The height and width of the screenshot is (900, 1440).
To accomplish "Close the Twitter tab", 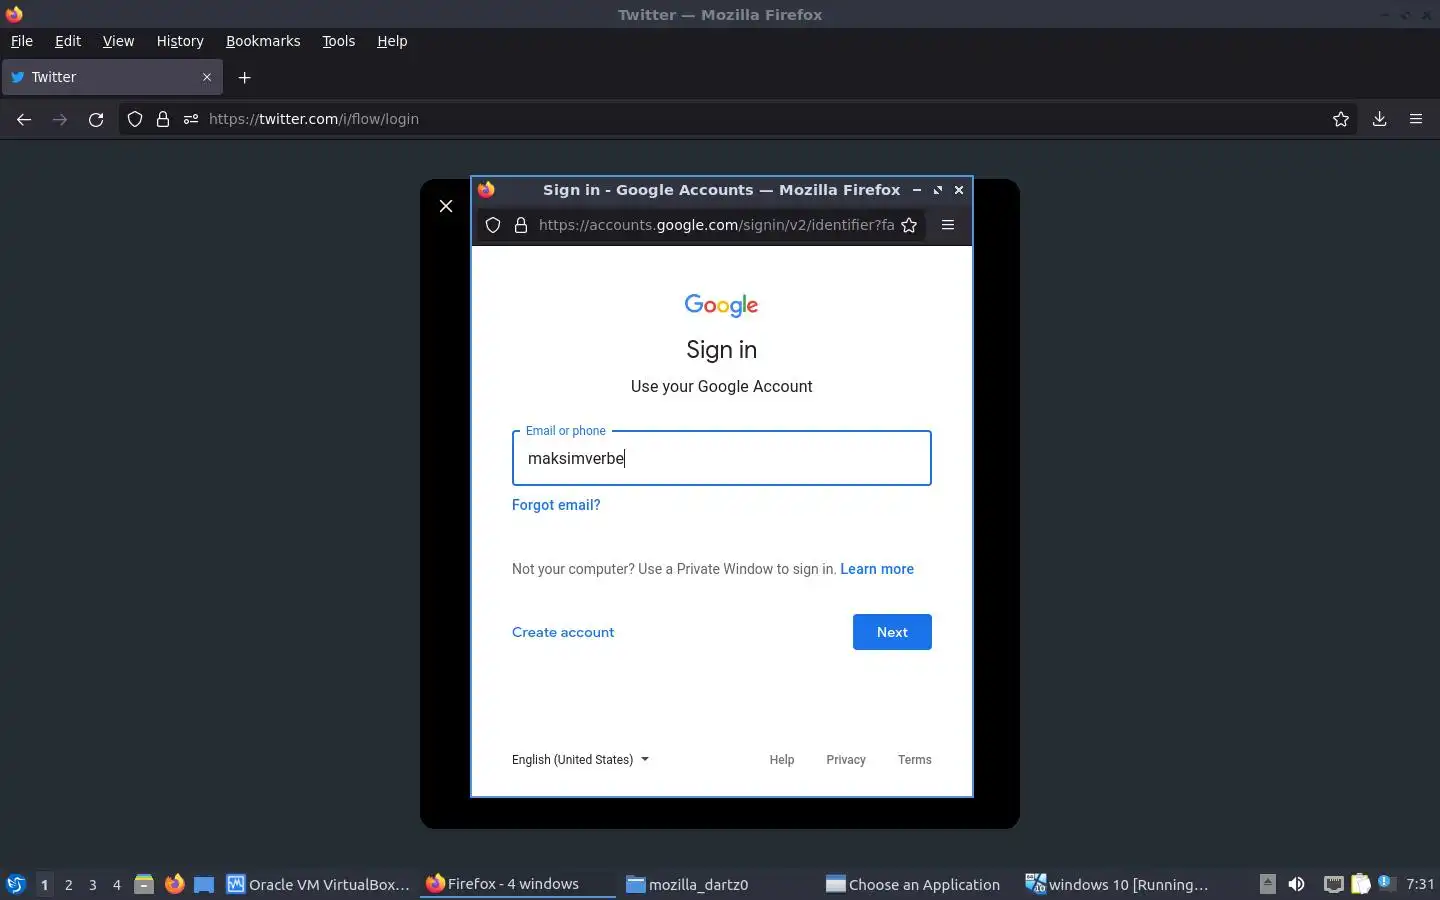I will point(207,77).
